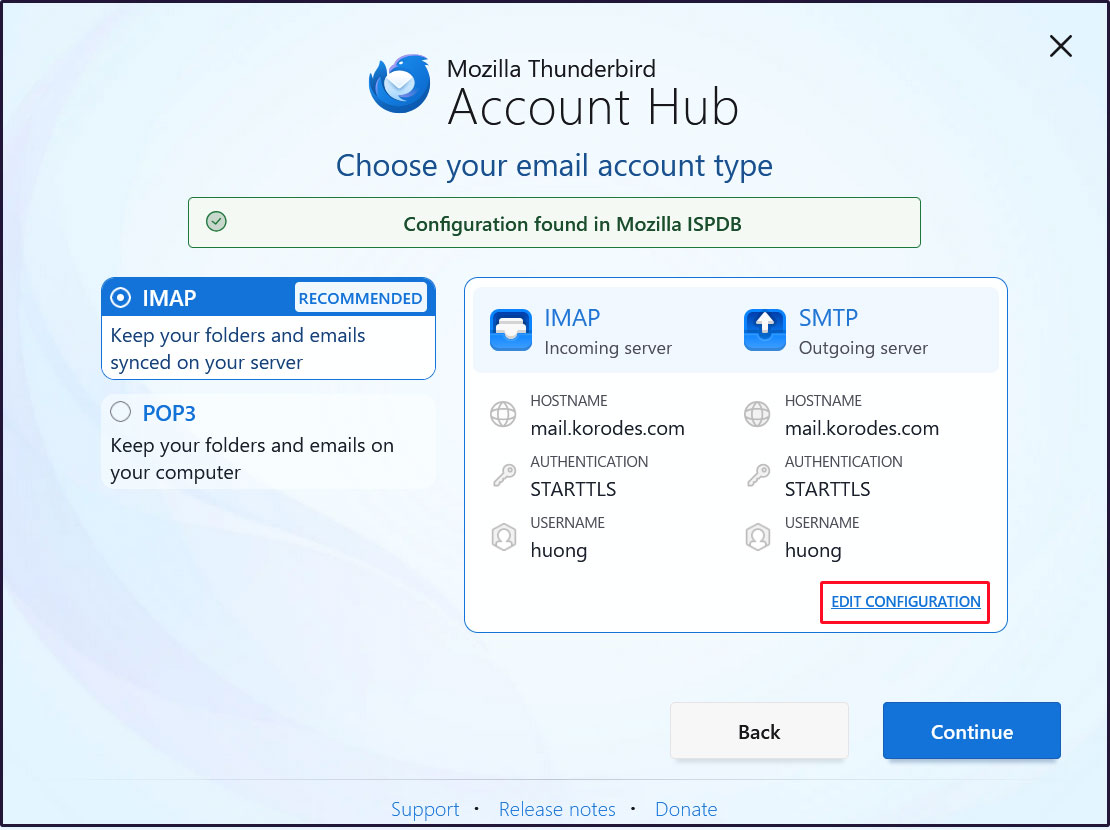Click the IMAP username value huong
The image size is (1110, 830).
click(559, 551)
